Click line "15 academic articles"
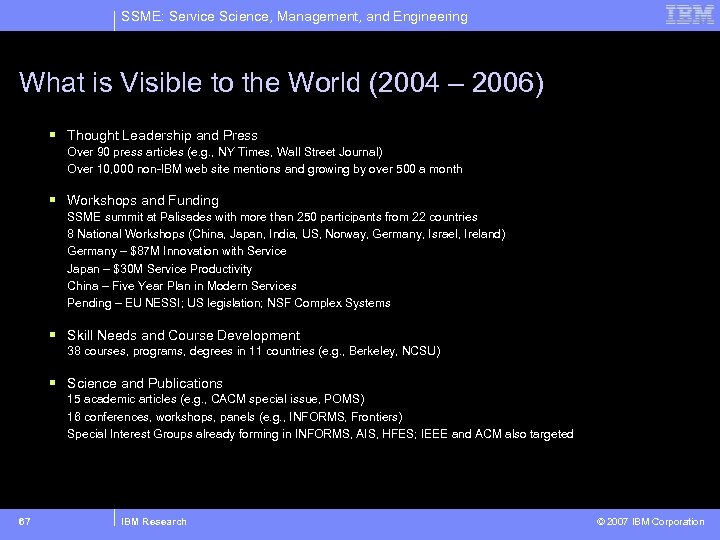The image size is (720, 540). point(216,399)
